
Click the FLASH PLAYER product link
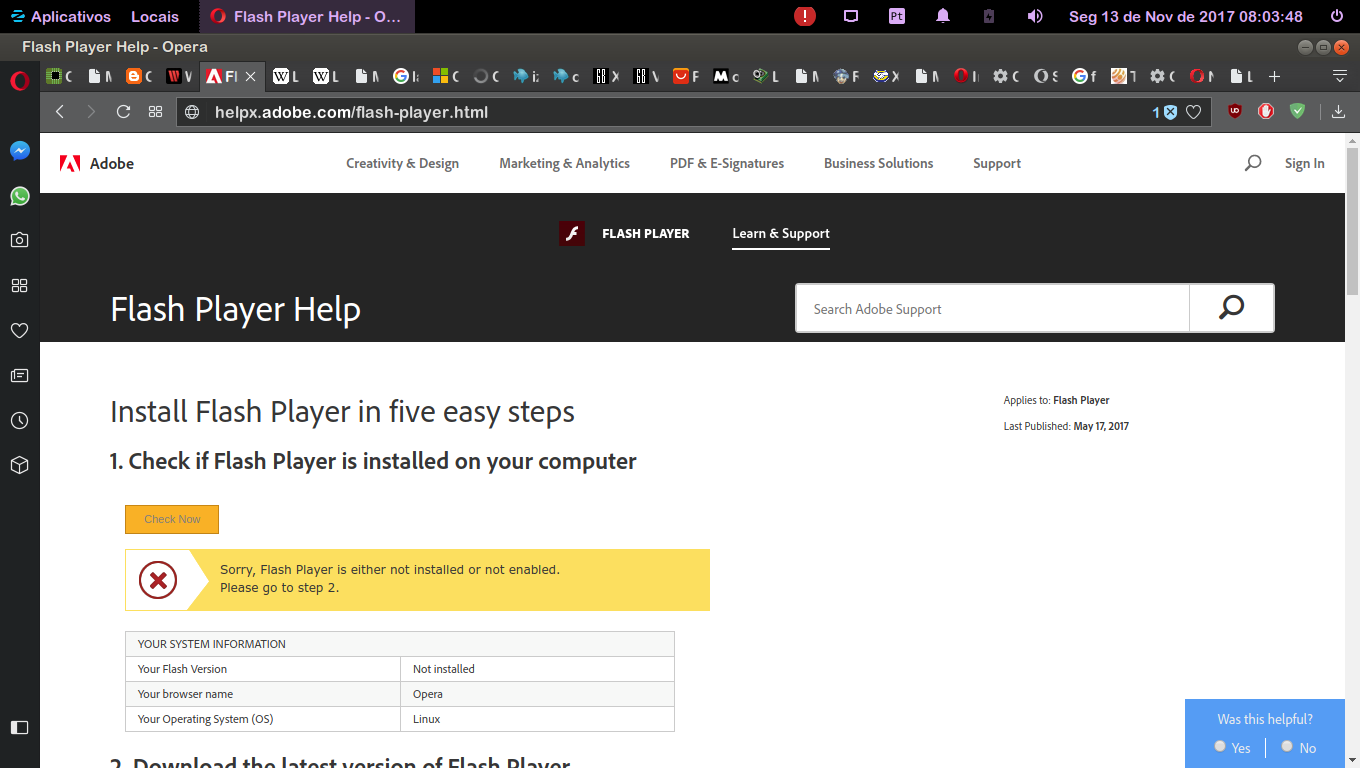tap(625, 233)
